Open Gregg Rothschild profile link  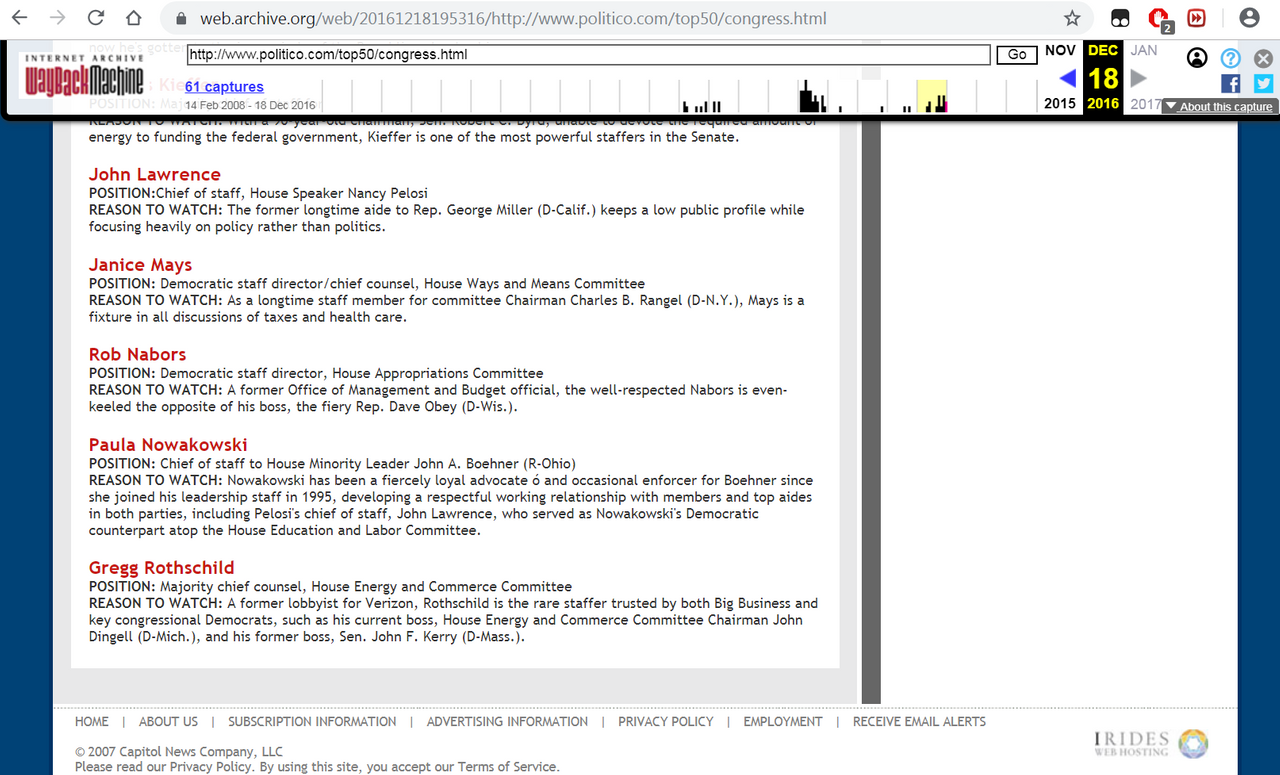click(162, 568)
